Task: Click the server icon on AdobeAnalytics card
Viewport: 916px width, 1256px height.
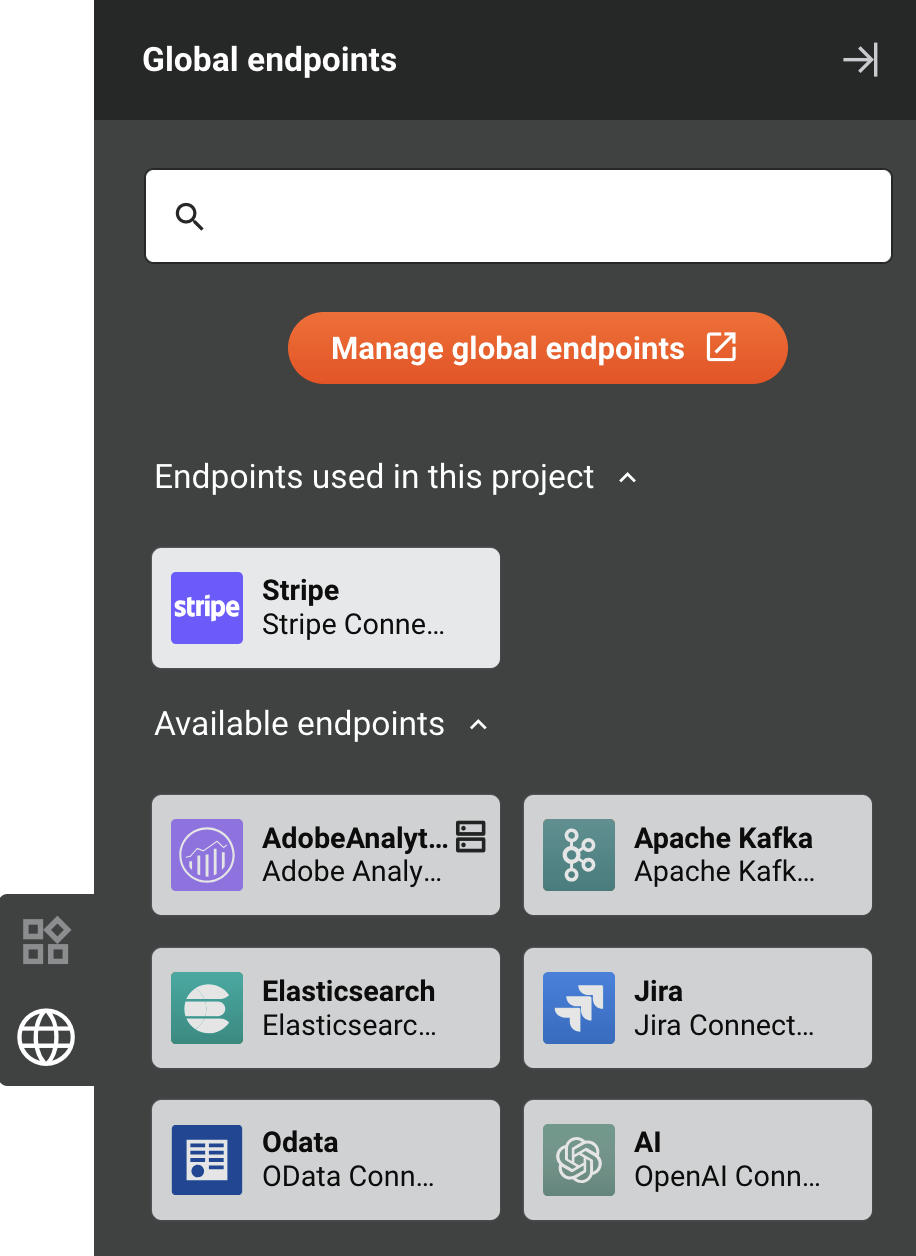Action: 471,835
